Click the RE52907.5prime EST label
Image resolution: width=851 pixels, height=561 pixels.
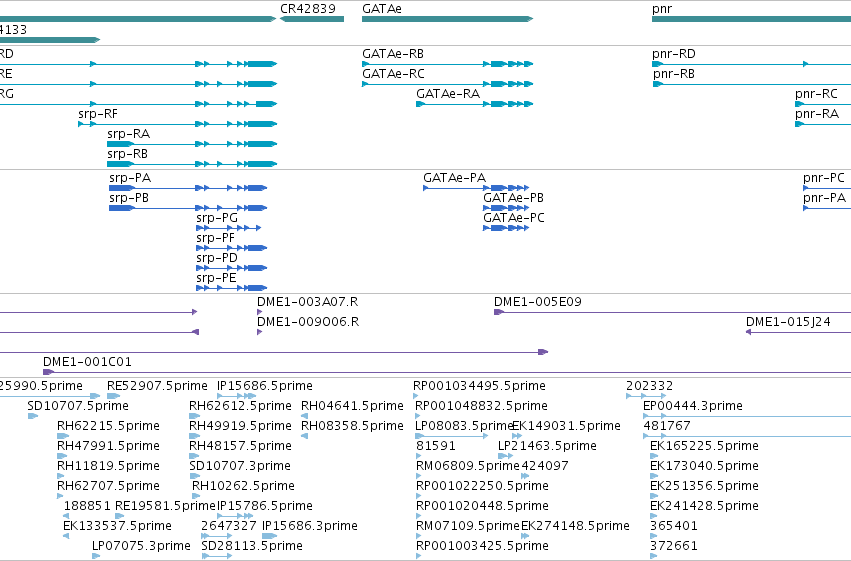(157, 386)
